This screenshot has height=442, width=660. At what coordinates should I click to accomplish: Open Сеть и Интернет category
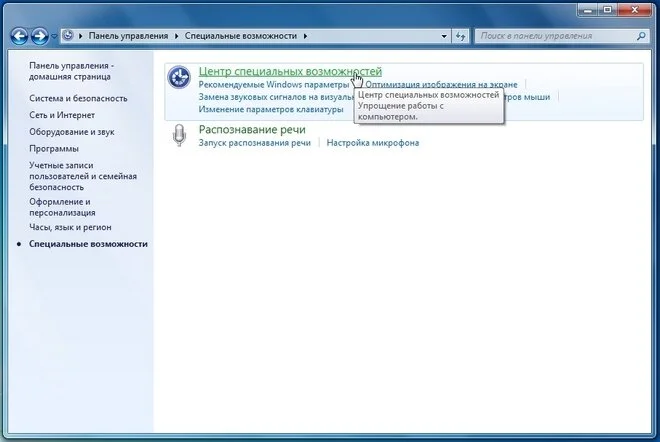click(62, 115)
